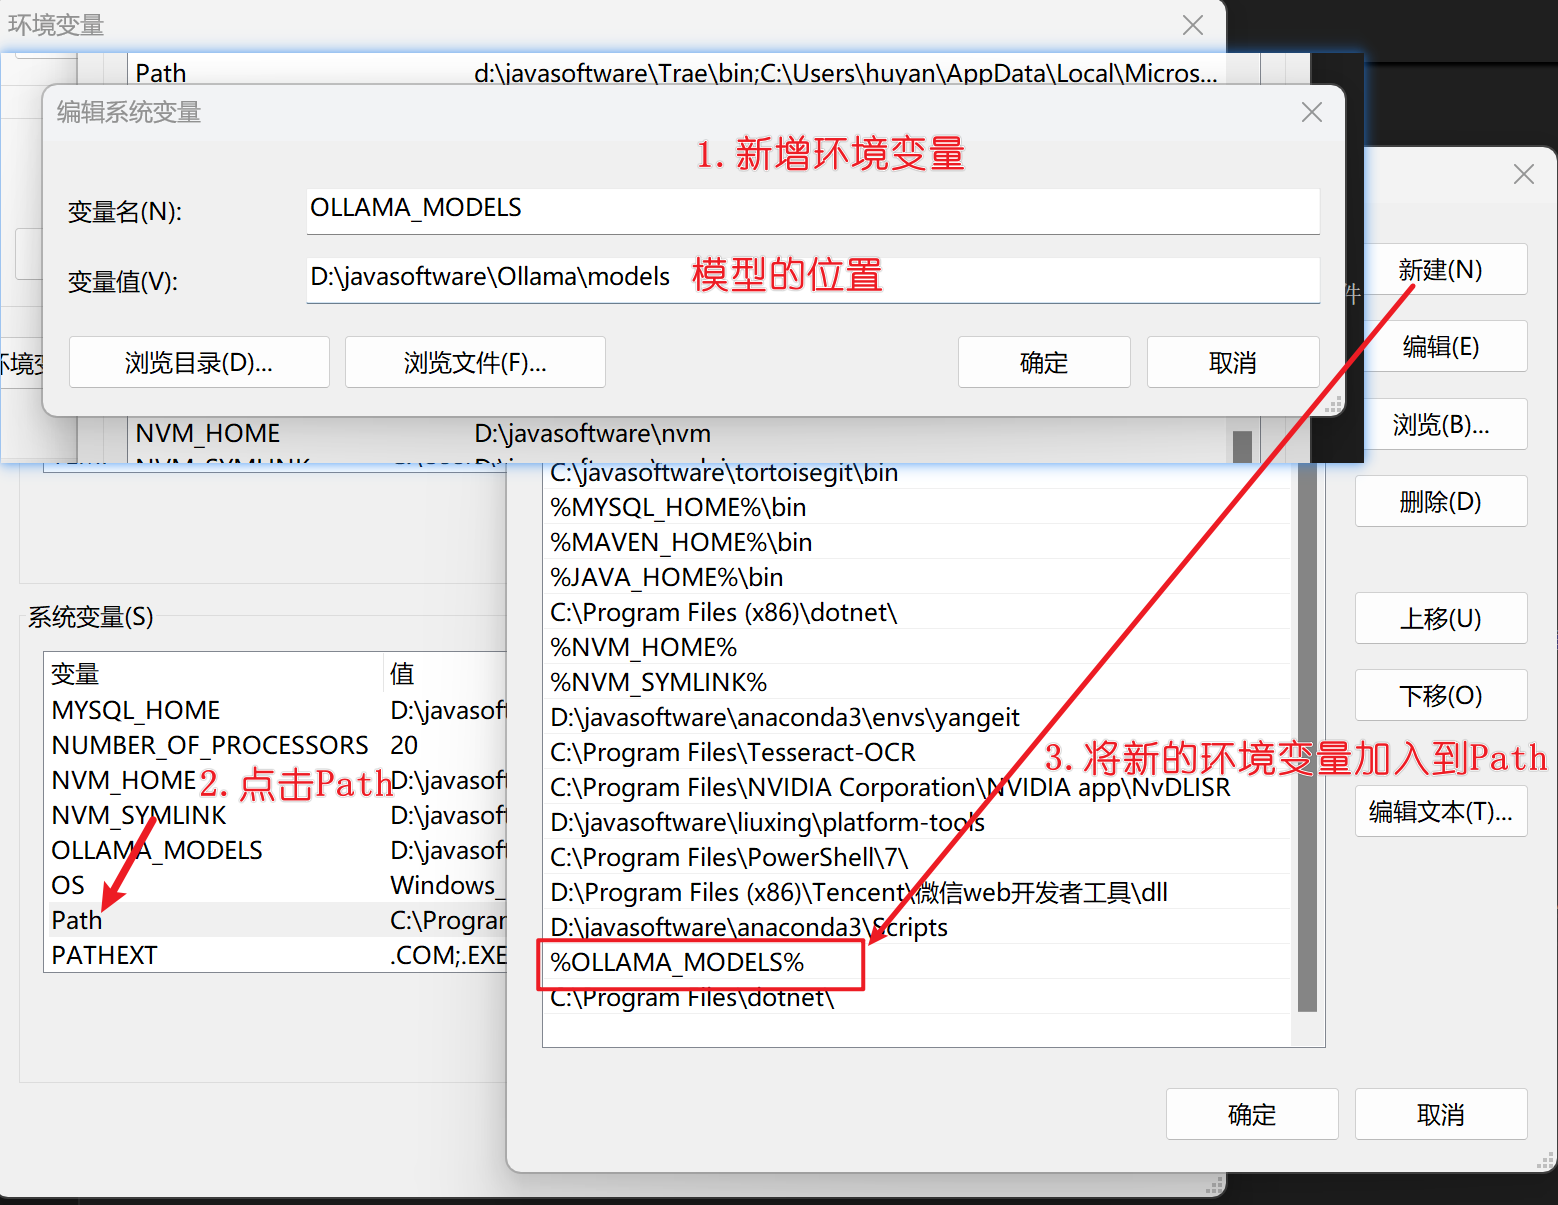Select NVM_SYMLINK system variable row
1558x1205 pixels.
click(x=276, y=815)
